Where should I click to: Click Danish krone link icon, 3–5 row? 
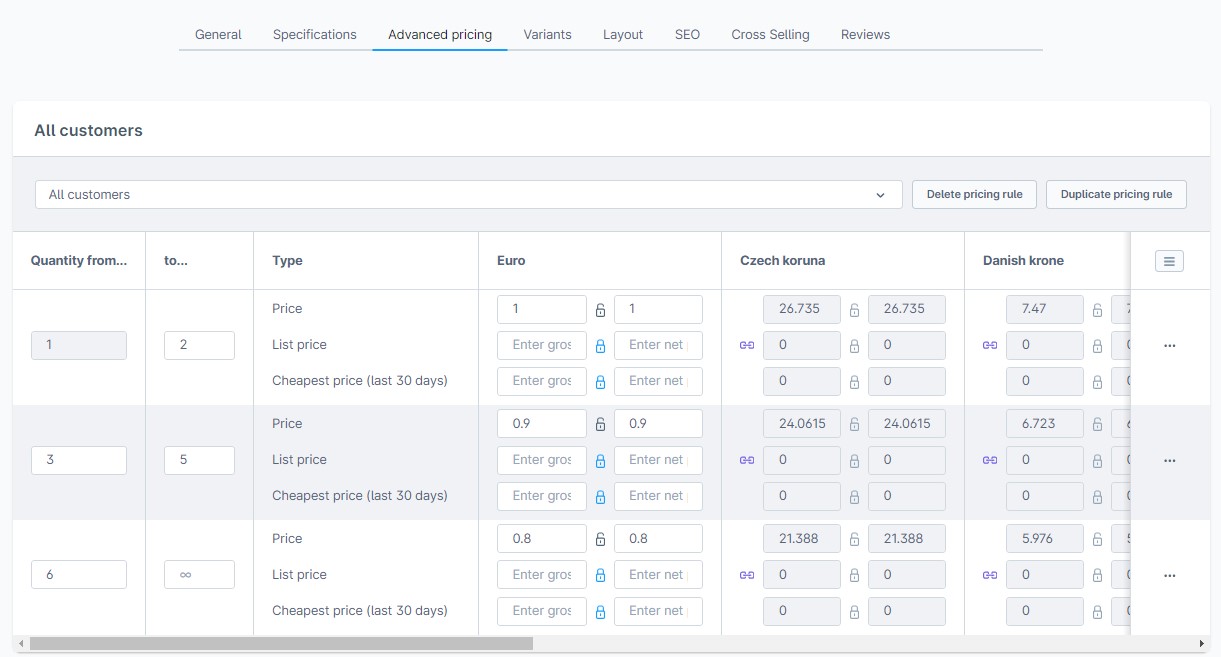pyautogui.click(x=990, y=460)
